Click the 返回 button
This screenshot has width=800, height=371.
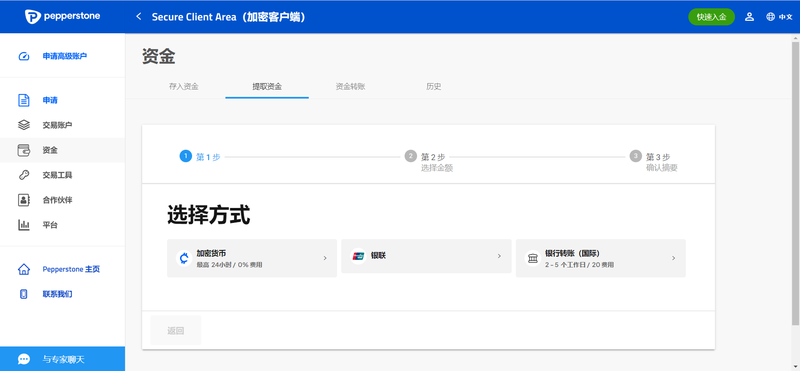point(176,331)
